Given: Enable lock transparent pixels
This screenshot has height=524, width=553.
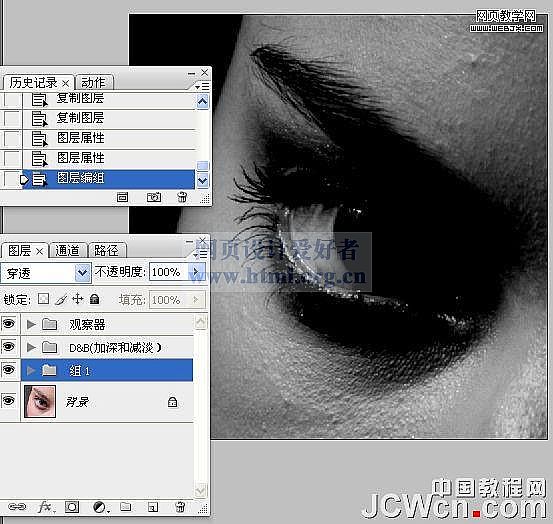Looking at the screenshot, I should [43, 299].
